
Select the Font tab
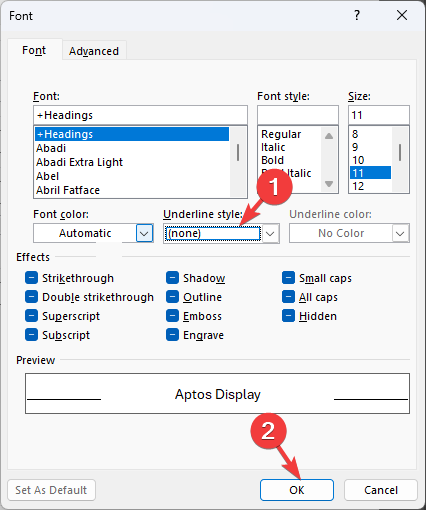point(34,50)
